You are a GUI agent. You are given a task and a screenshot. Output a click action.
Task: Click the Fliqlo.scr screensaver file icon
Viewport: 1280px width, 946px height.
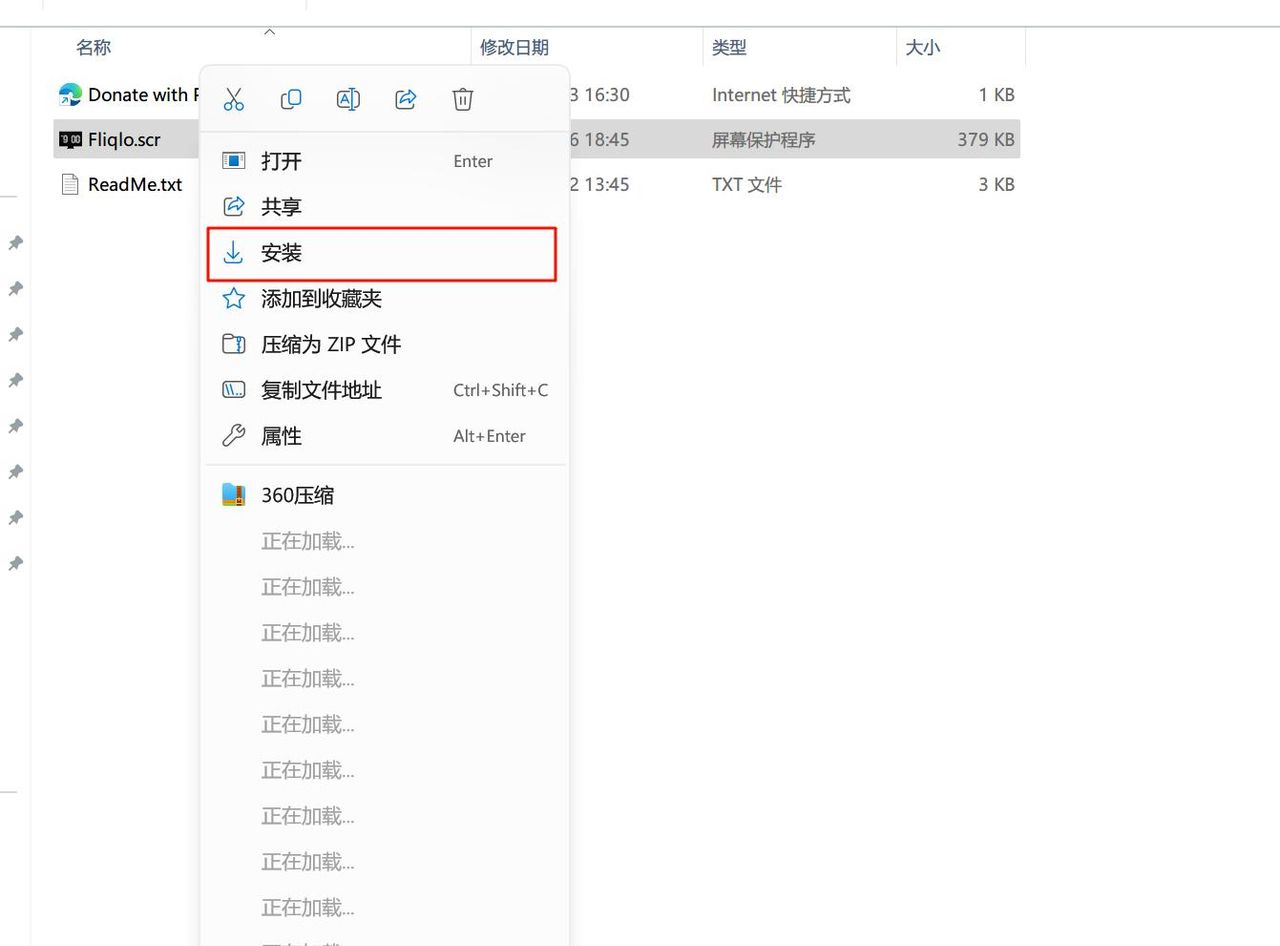pos(68,140)
